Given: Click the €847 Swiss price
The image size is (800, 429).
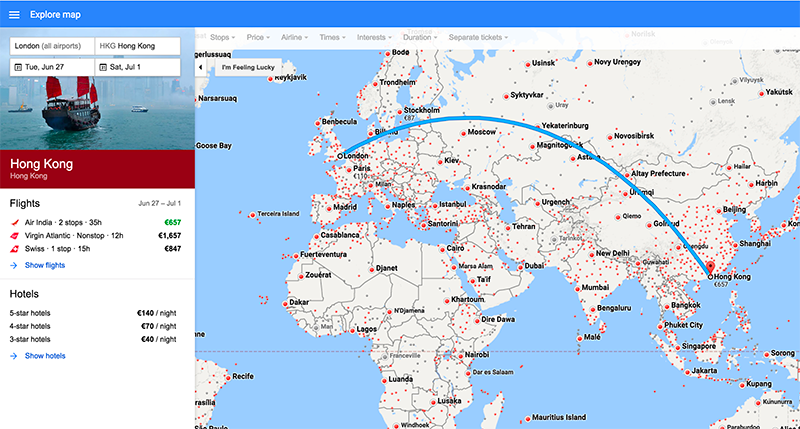Looking at the screenshot, I should pyautogui.click(x=172, y=249).
